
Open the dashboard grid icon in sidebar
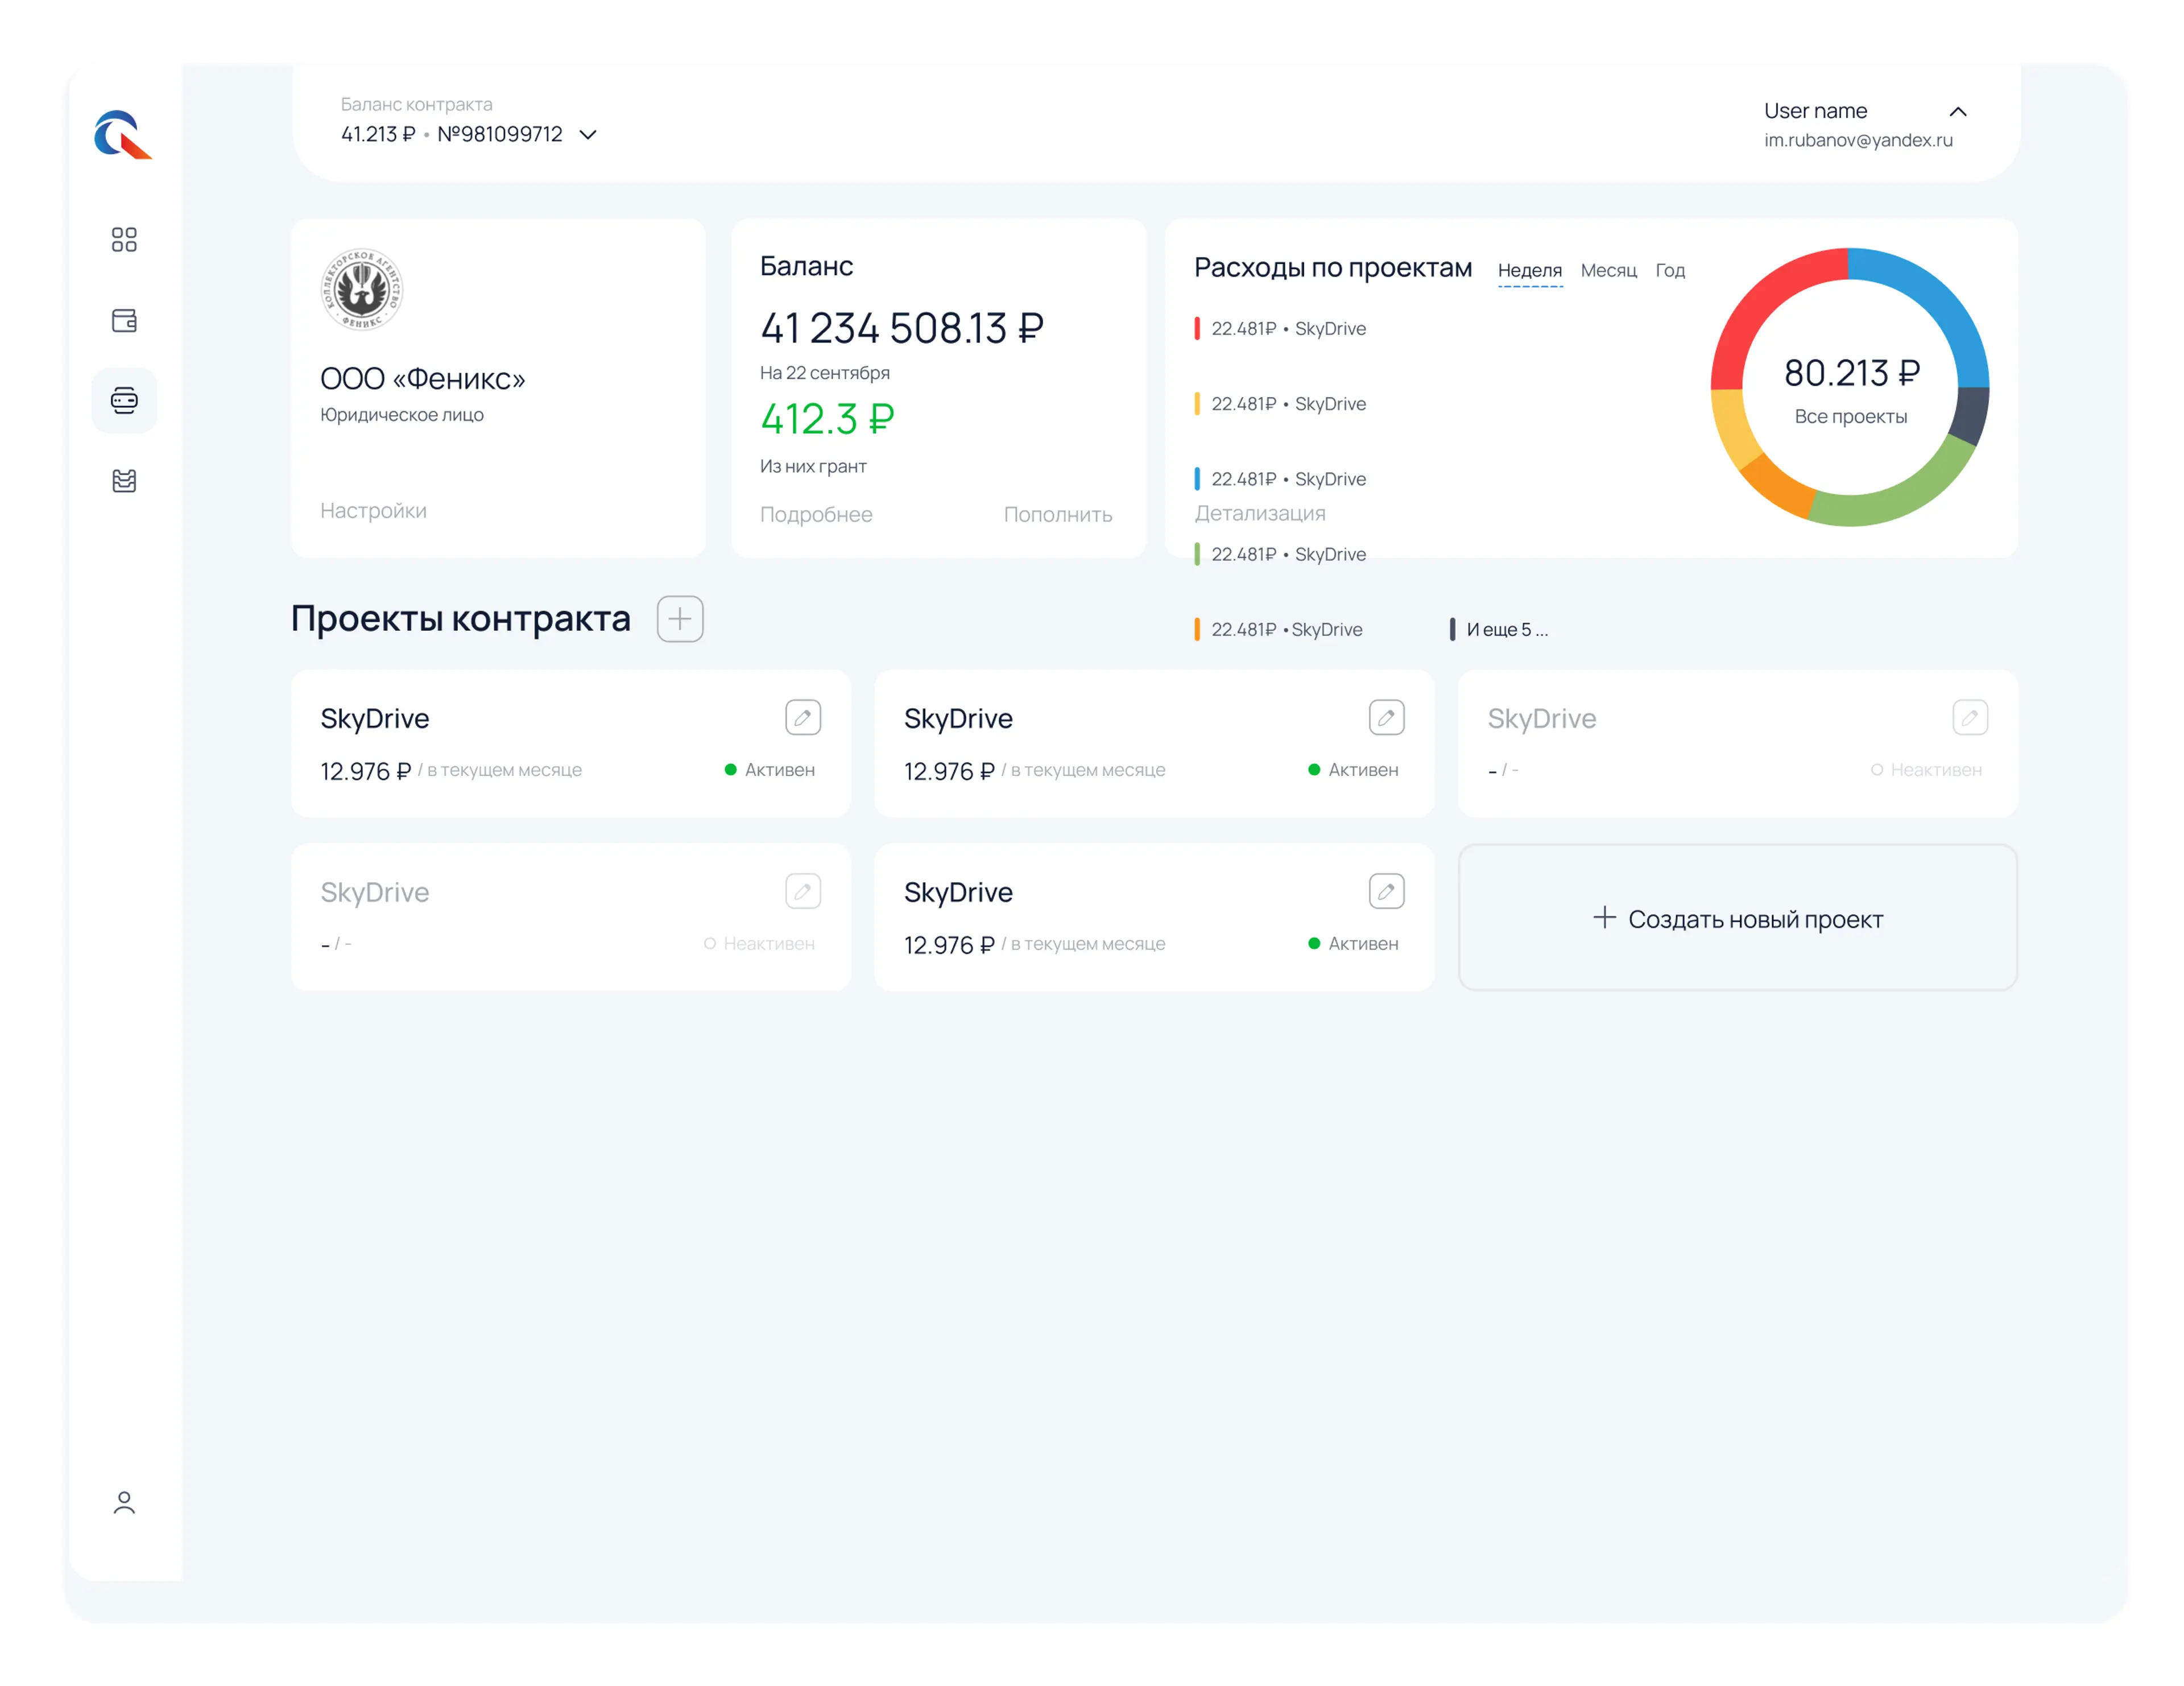point(124,239)
